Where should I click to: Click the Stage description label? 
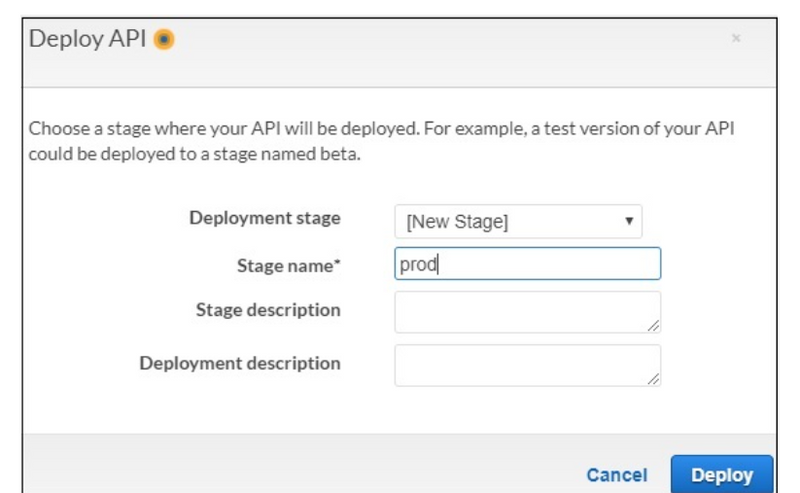(267, 310)
